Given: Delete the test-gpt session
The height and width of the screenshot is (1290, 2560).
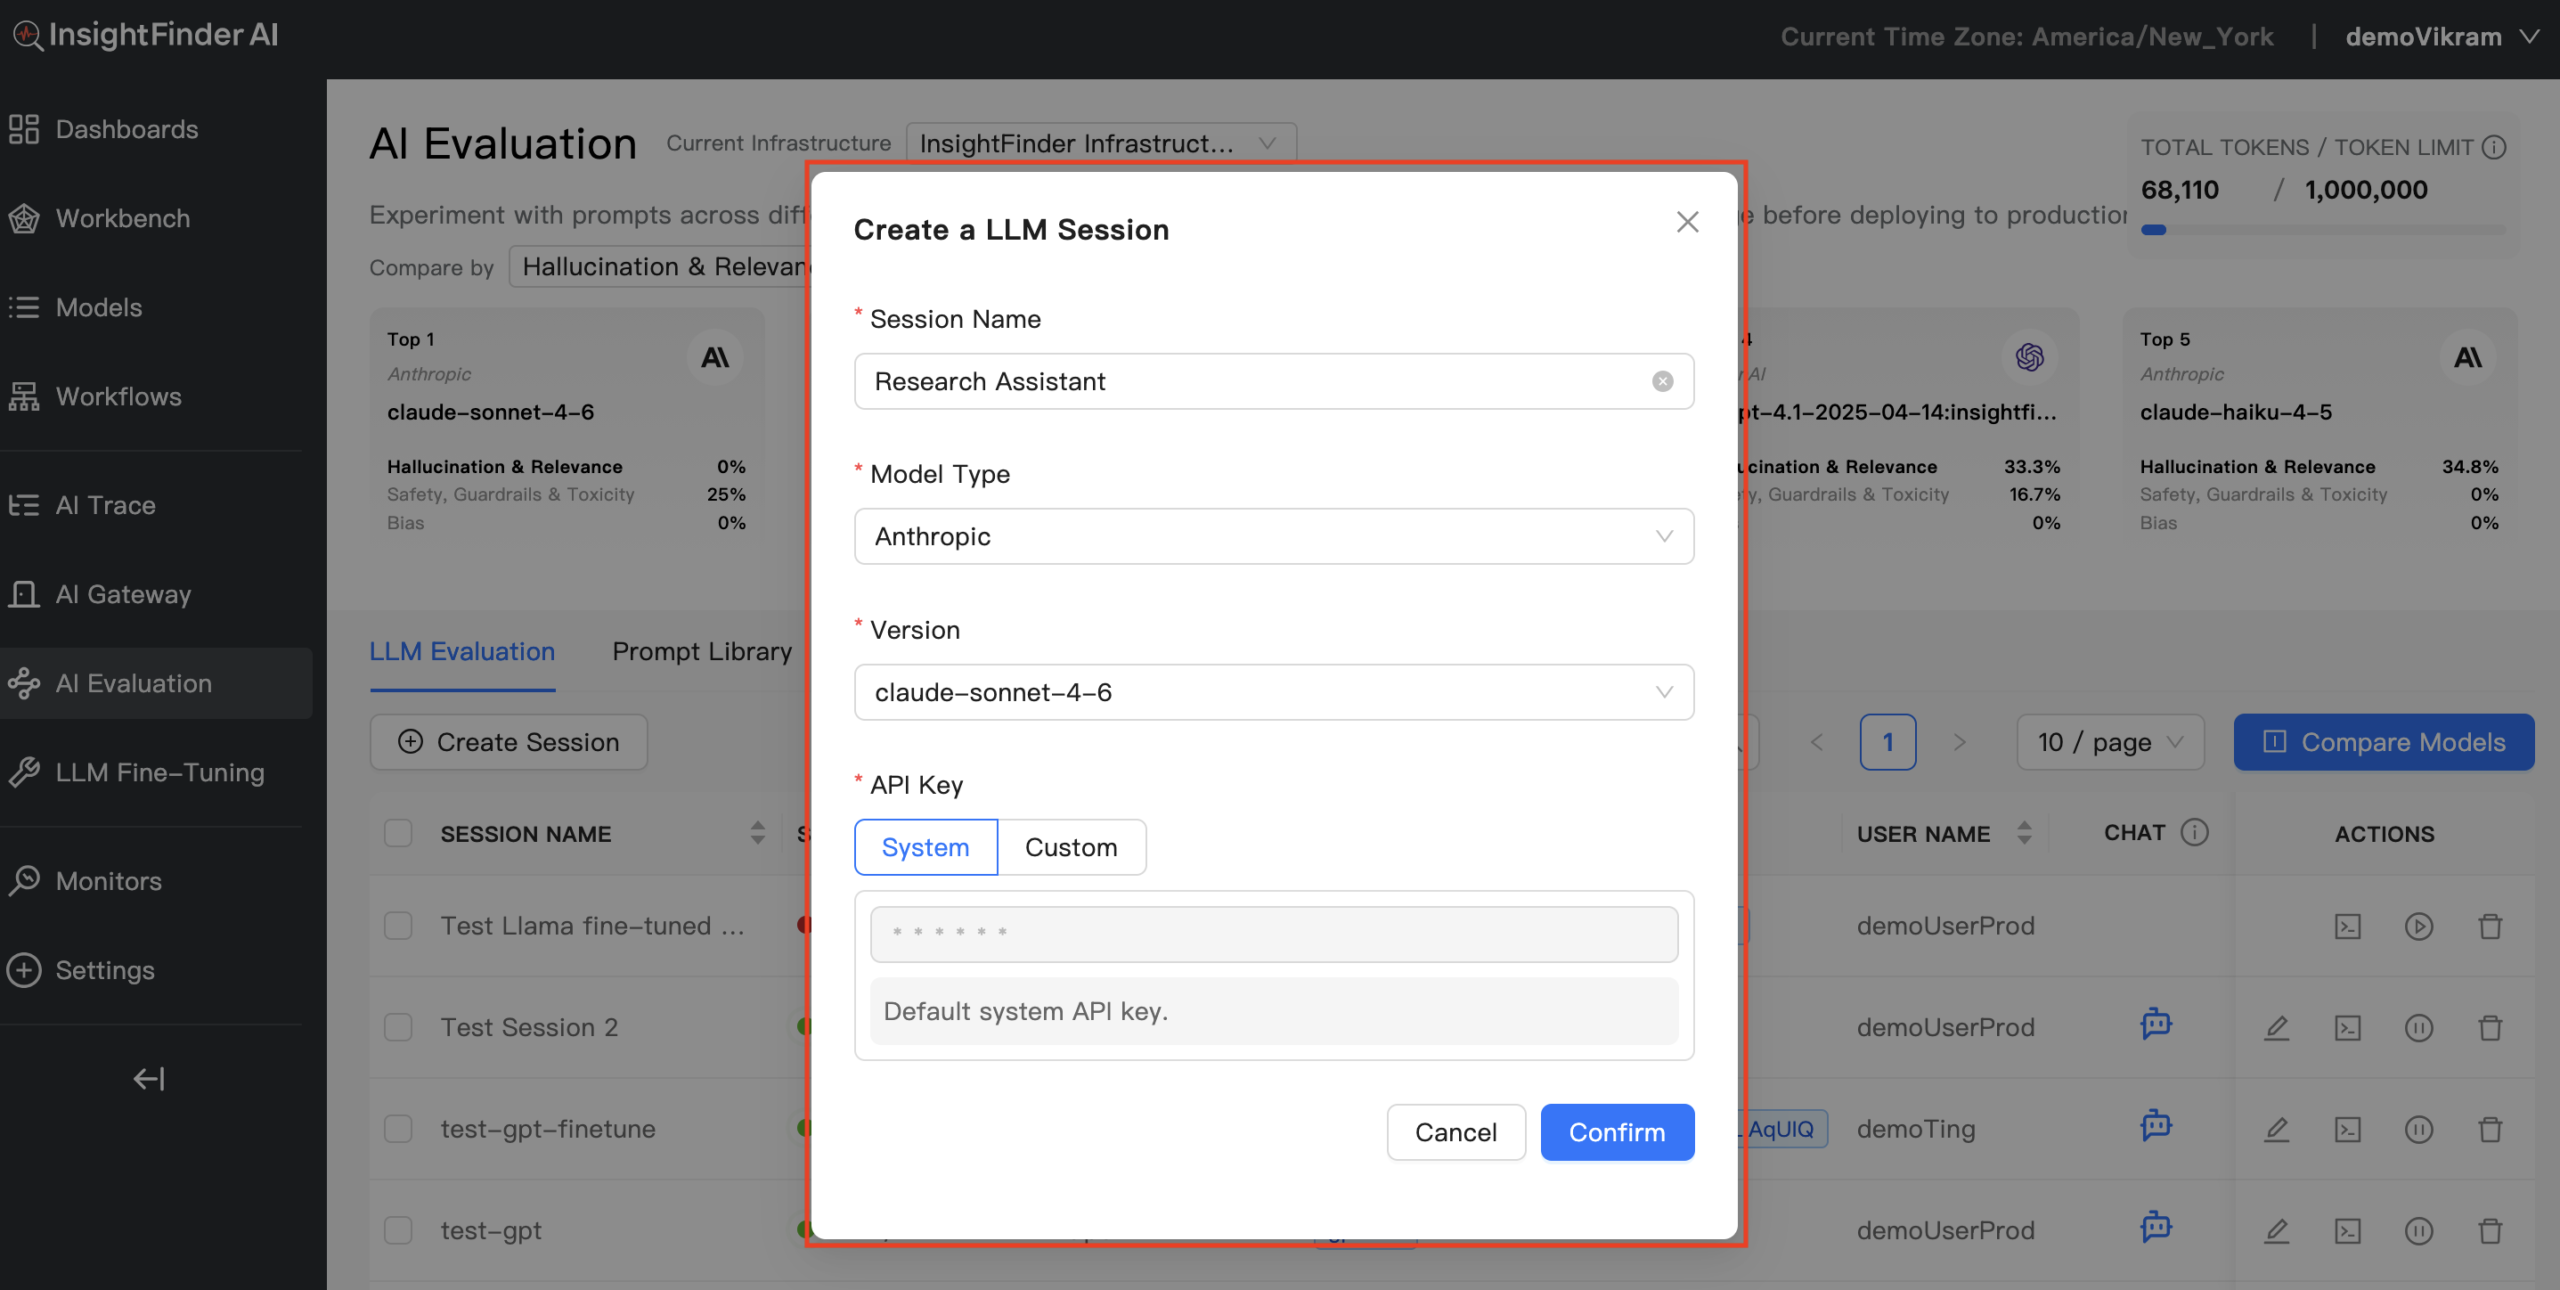Looking at the screenshot, I should (2490, 1231).
